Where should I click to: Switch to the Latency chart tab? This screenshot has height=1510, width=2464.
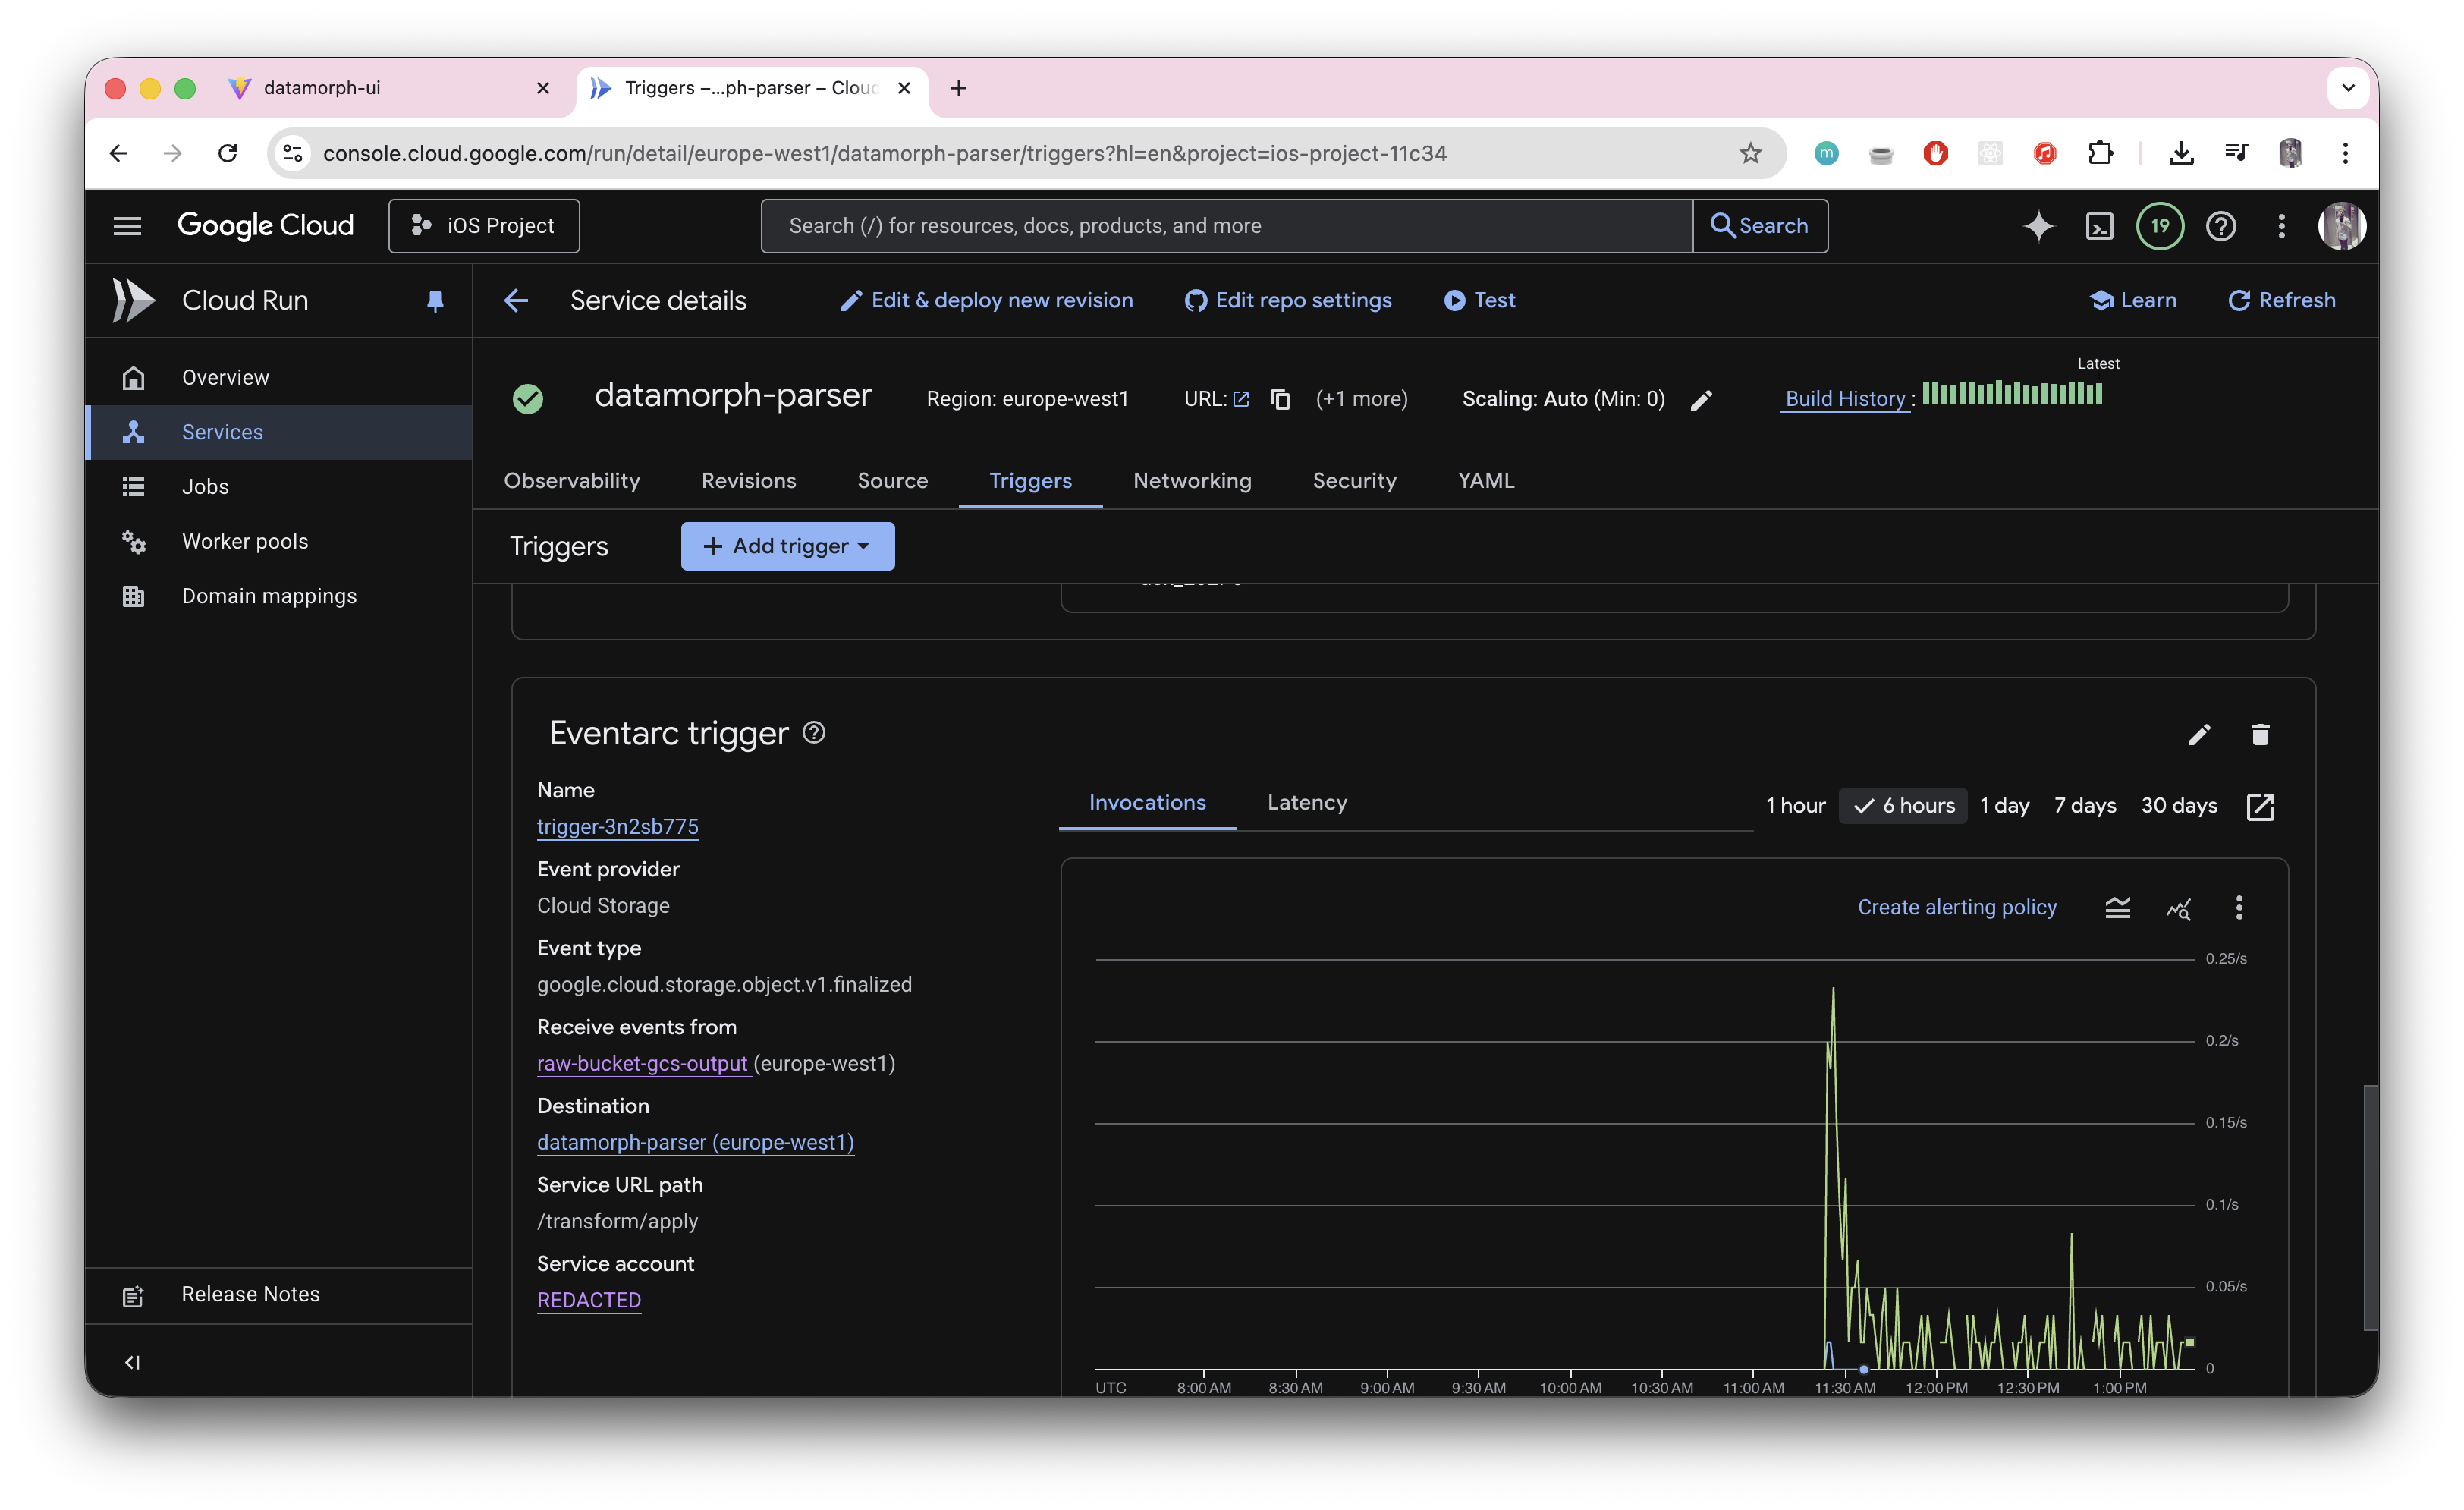coord(1306,803)
